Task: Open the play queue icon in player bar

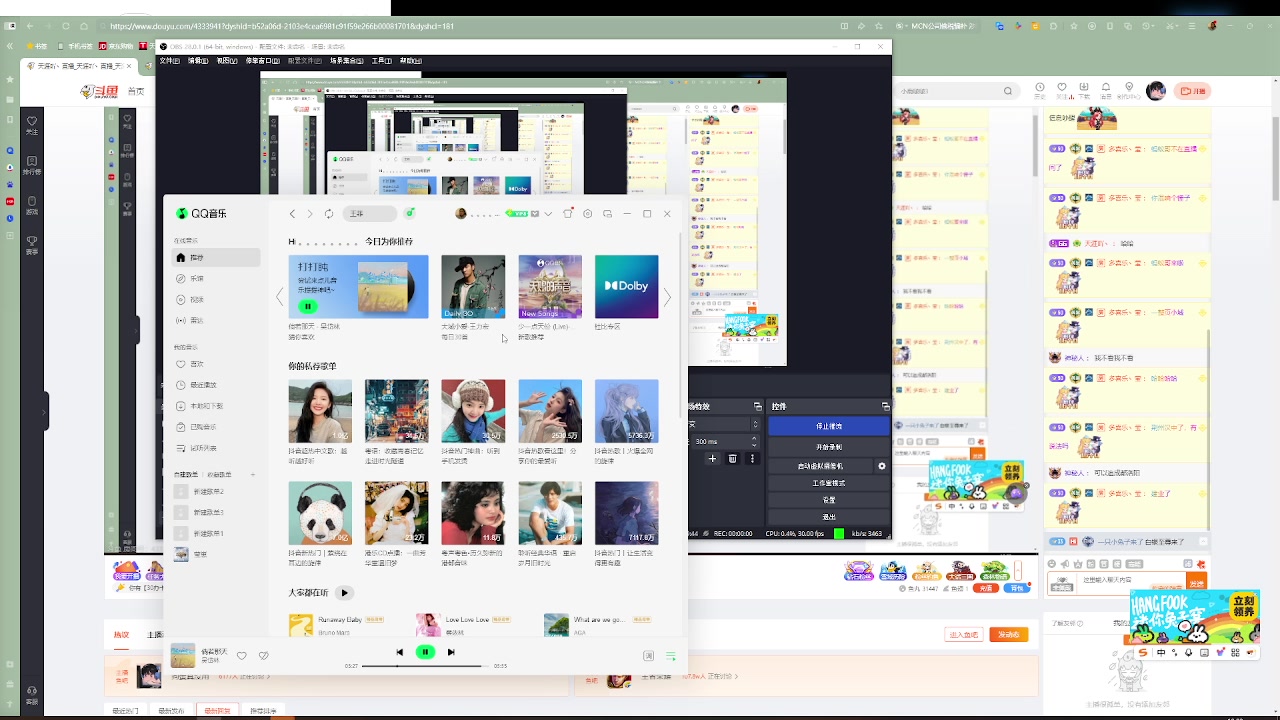Action: click(x=671, y=656)
